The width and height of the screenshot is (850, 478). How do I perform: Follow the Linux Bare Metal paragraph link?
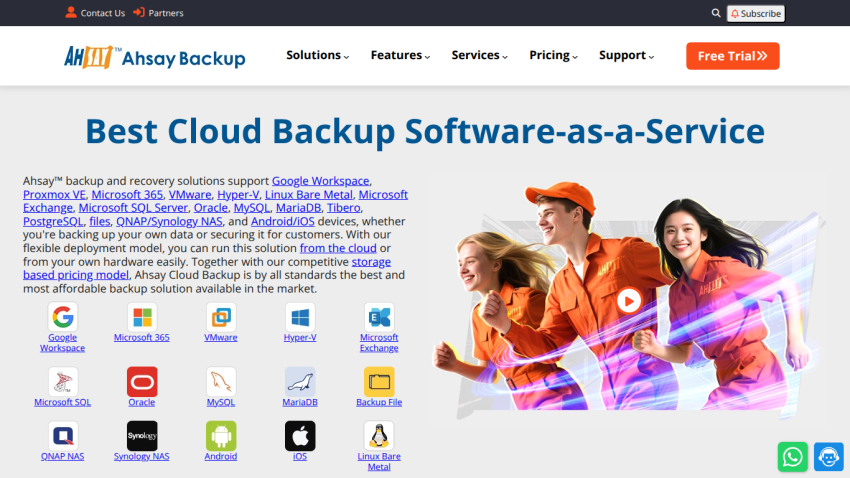[x=309, y=195]
